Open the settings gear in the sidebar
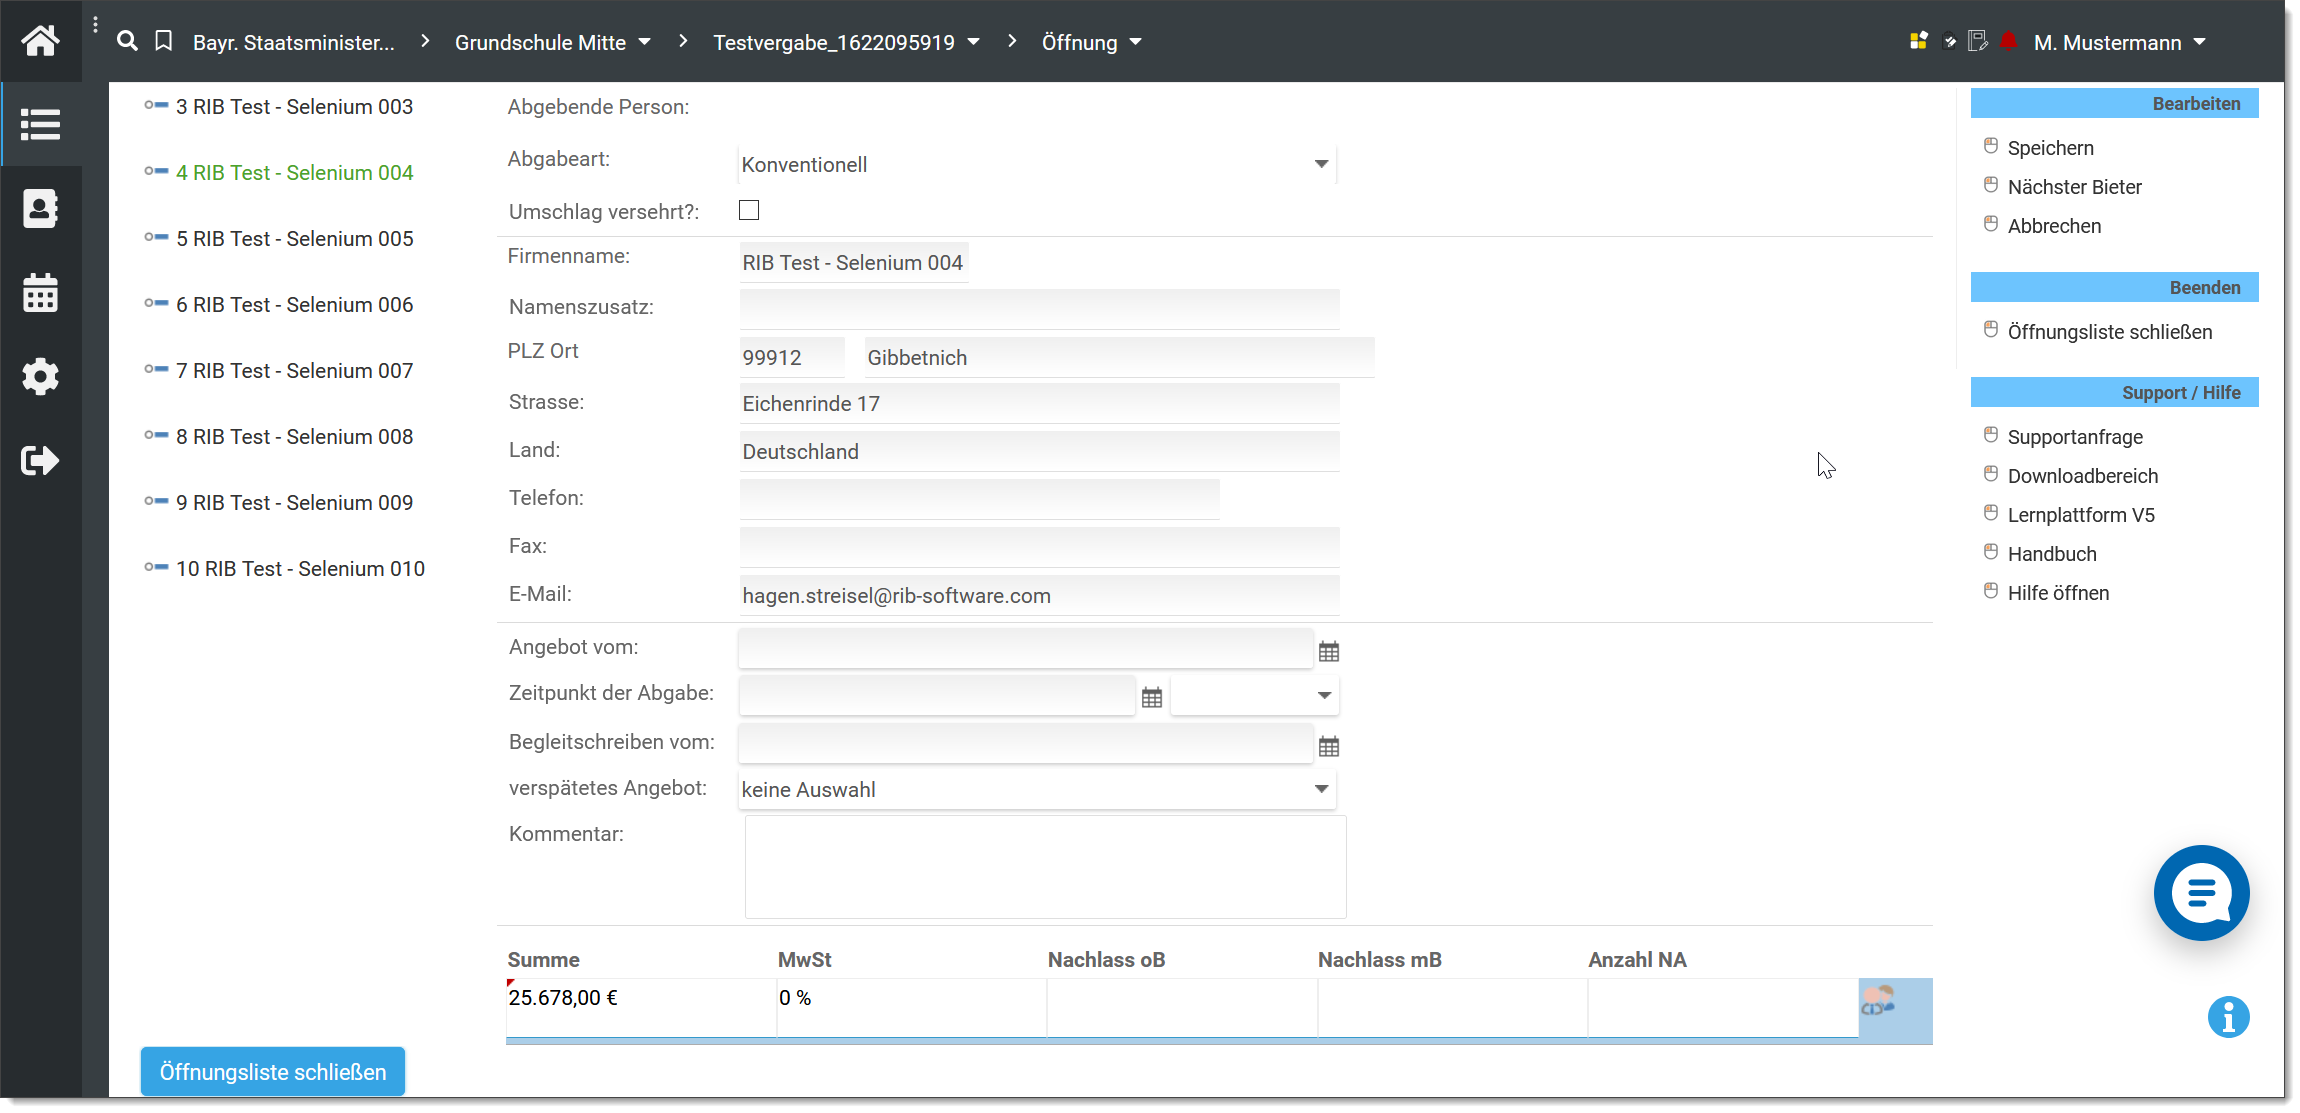Image resolution: width=2300 pixels, height=1113 pixels. click(x=40, y=377)
